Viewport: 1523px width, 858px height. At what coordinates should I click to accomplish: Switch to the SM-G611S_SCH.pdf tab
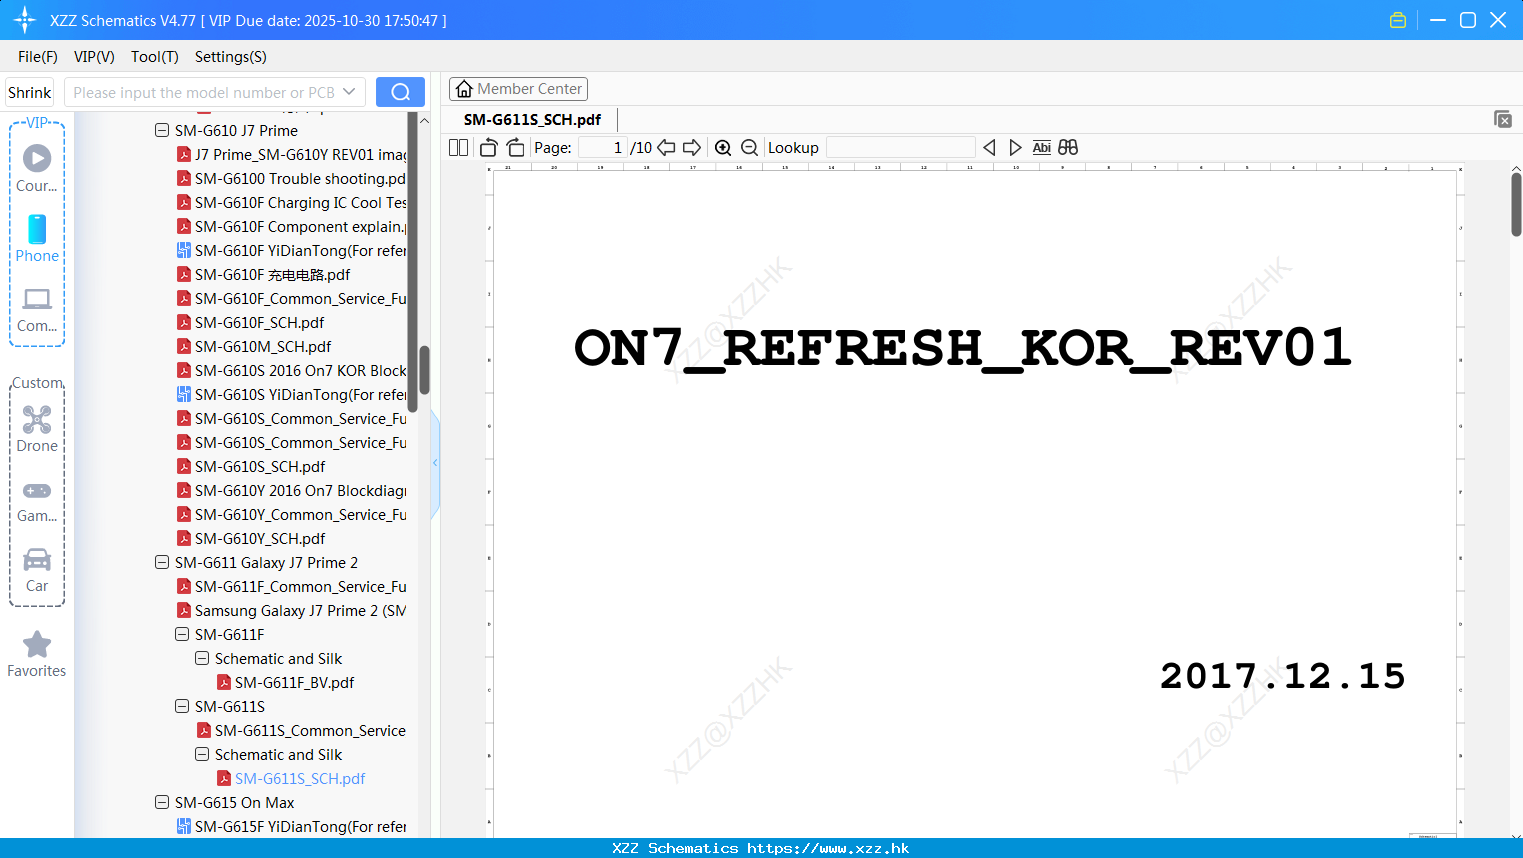click(533, 120)
